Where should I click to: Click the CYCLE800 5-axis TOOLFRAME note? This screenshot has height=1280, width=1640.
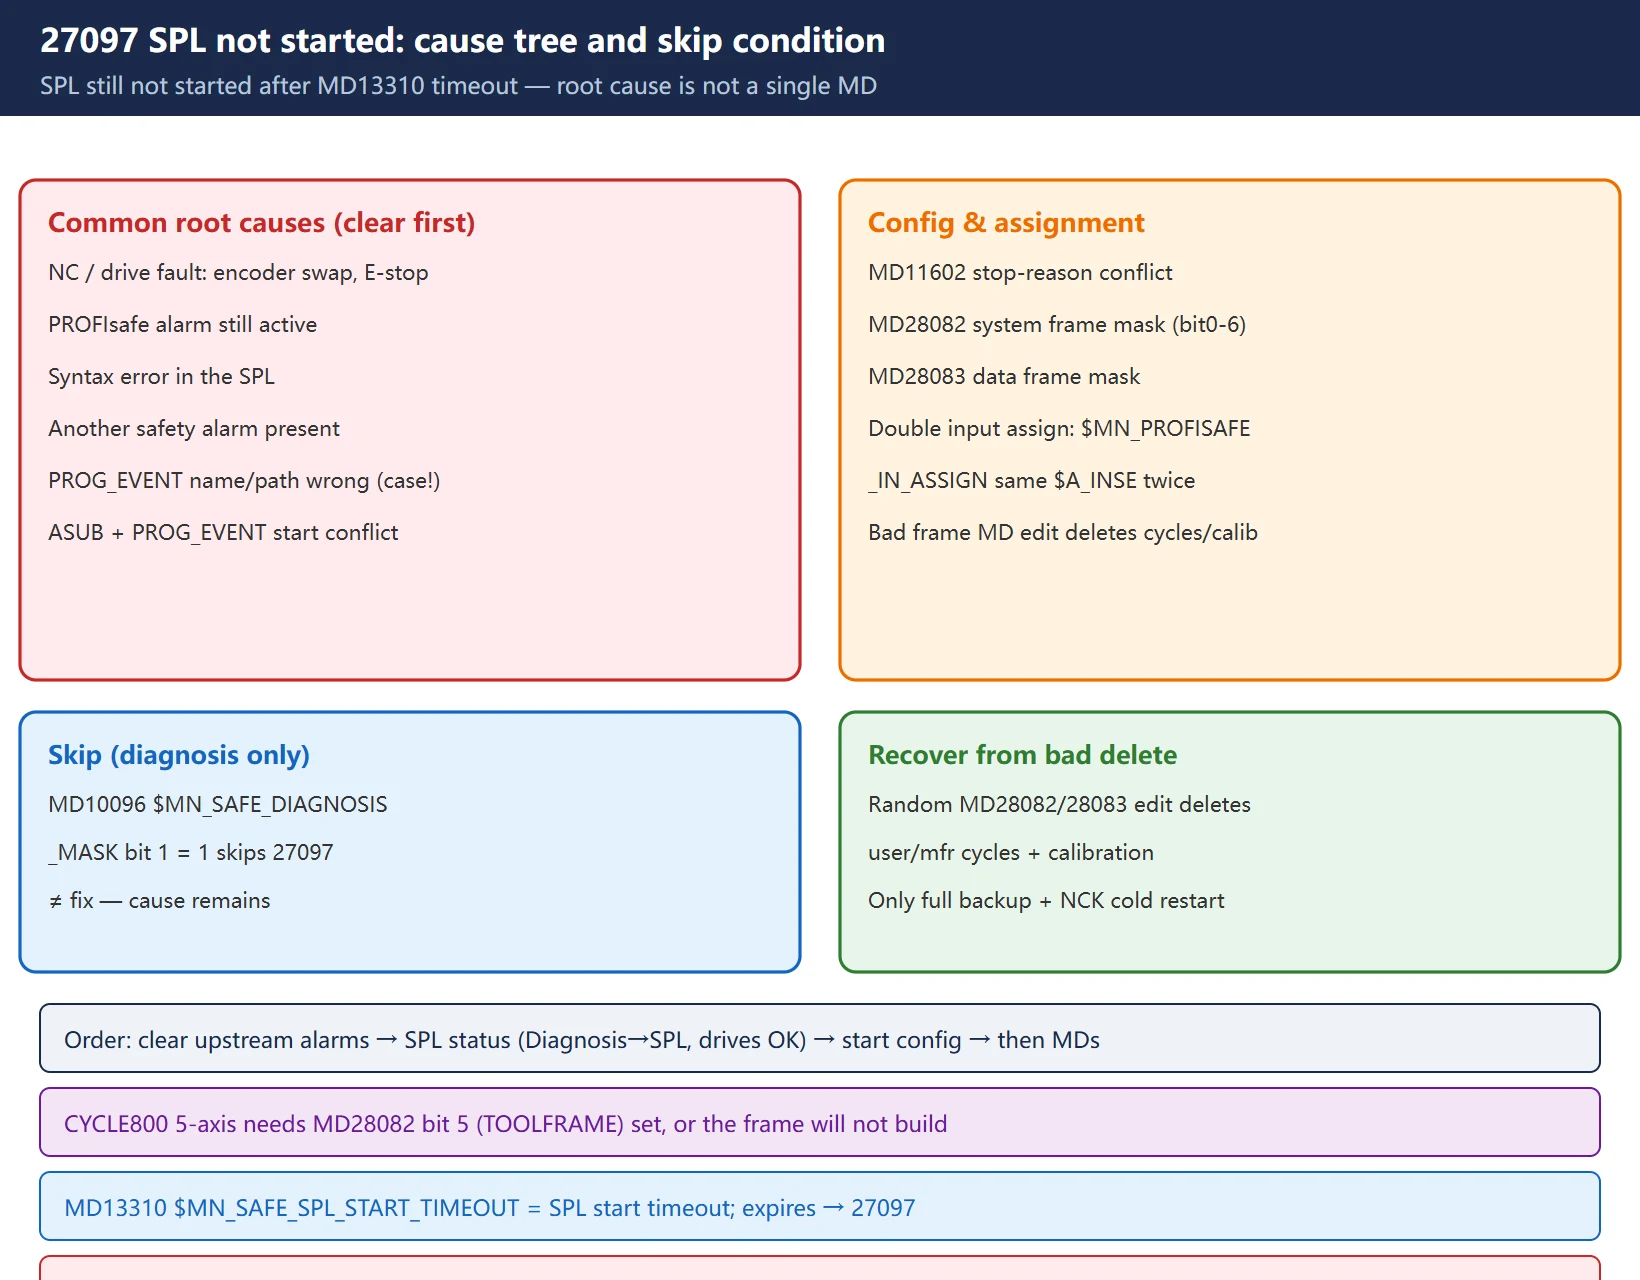820,1123
